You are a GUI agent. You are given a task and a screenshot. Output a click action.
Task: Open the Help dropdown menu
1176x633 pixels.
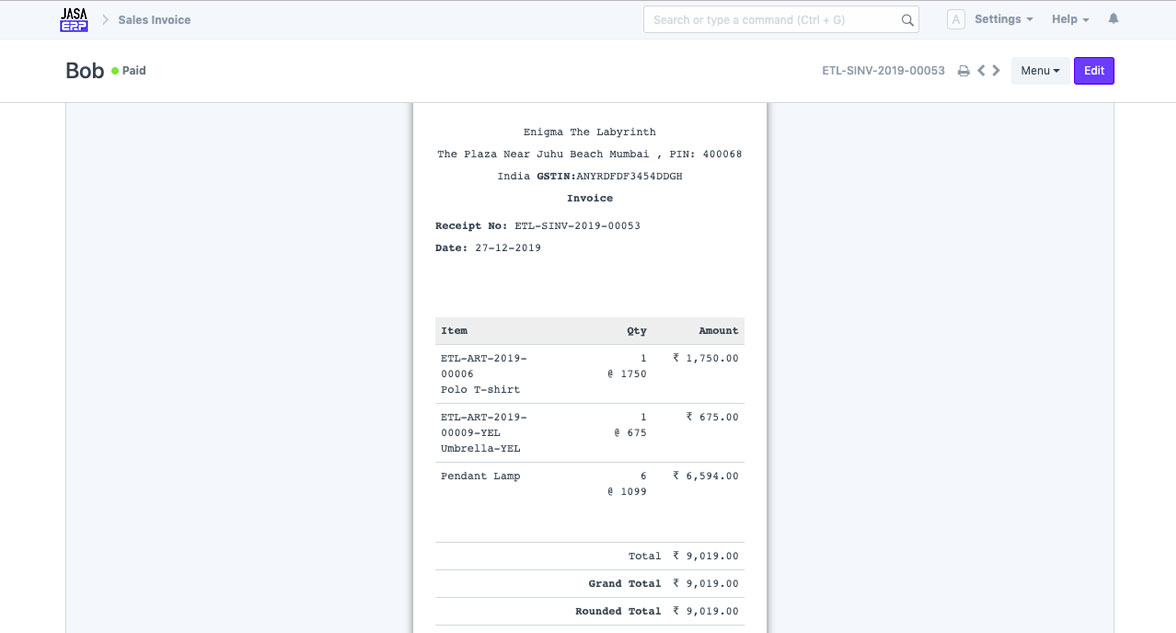[x=1070, y=20]
